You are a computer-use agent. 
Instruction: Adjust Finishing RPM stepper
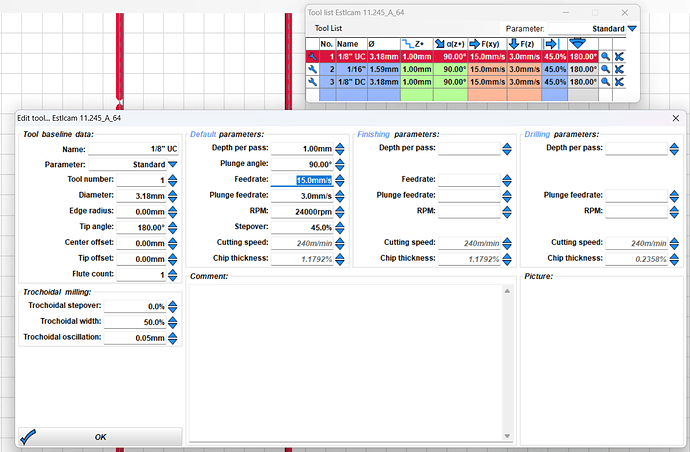point(507,212)
